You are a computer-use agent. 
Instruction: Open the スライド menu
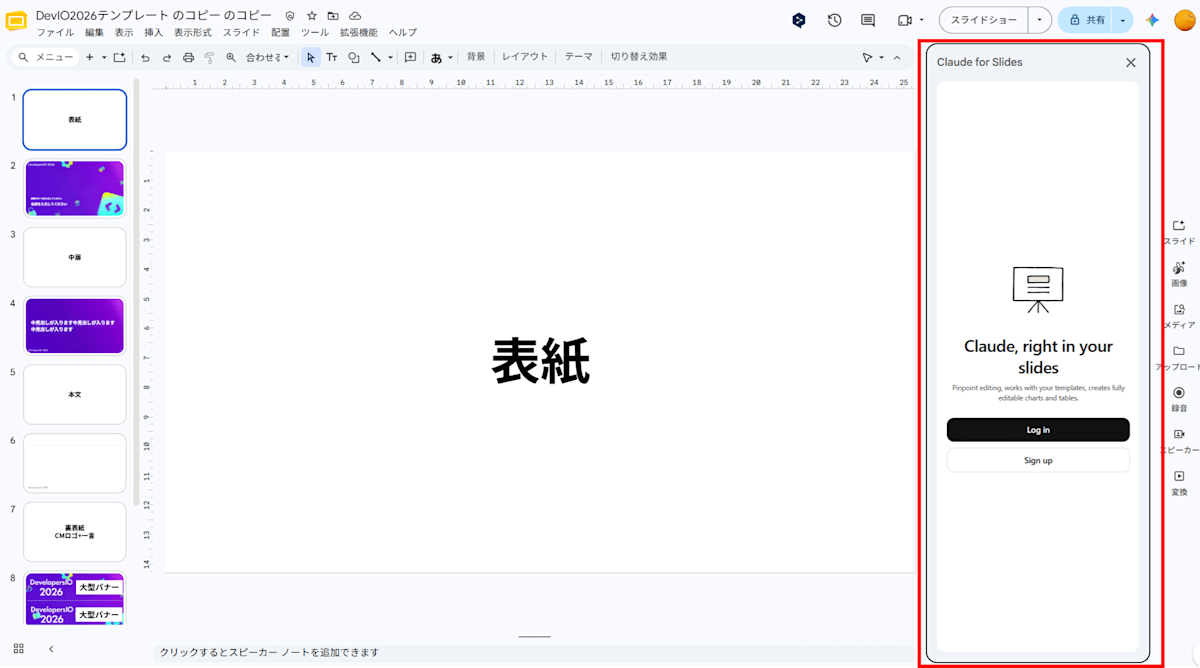coord(241,33)
